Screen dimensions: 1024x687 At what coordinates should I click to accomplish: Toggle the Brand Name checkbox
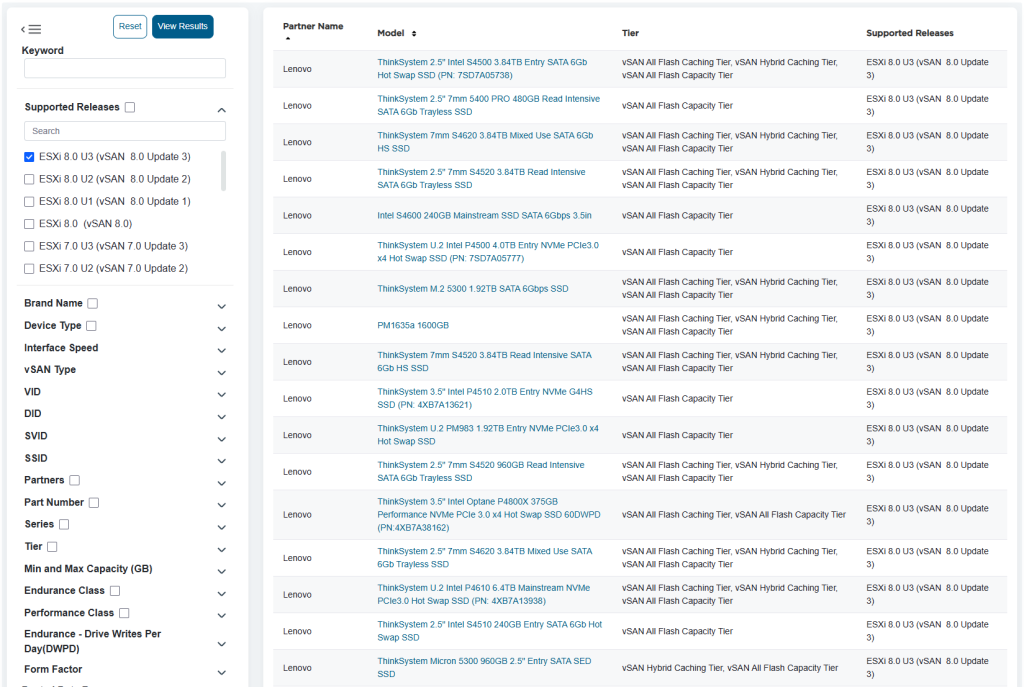(x=93, y=304)
